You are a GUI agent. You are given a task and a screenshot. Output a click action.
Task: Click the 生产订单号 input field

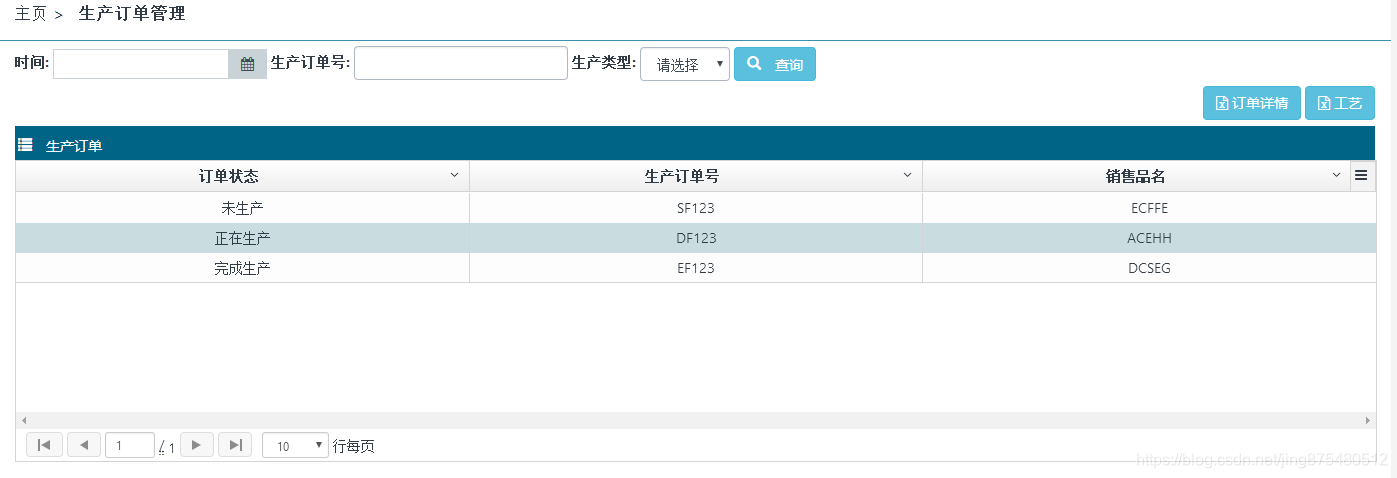pos(461,63)
